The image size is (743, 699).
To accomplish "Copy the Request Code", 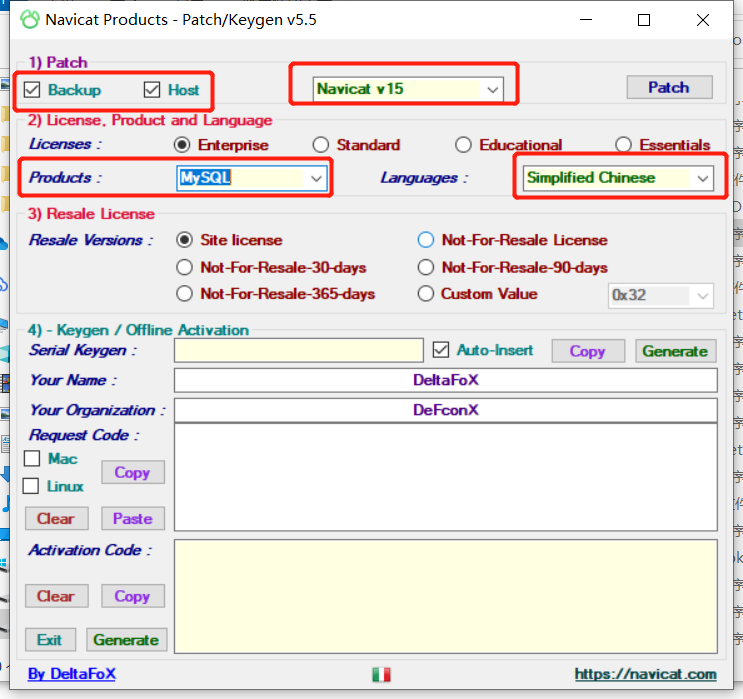I will coord(133,472).
